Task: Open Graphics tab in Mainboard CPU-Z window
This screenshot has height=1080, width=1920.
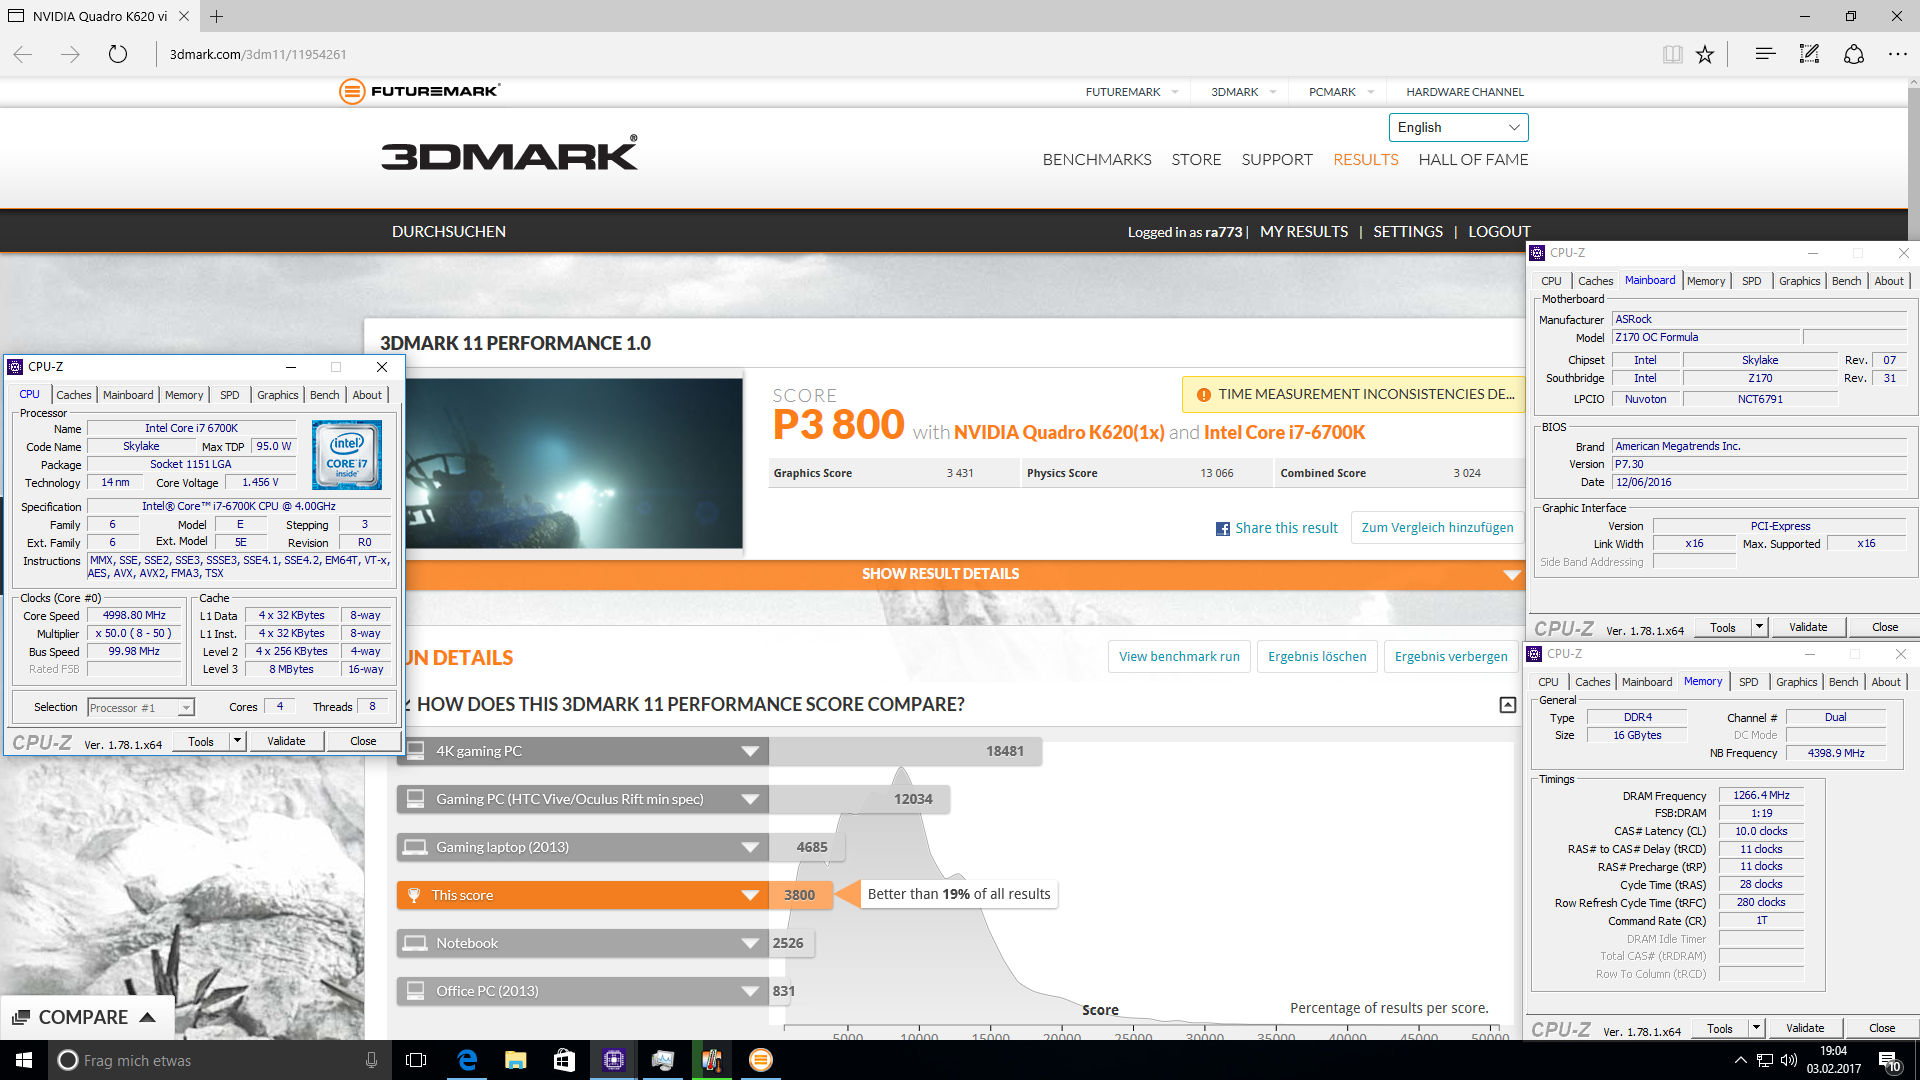Action: point(1799,281)
